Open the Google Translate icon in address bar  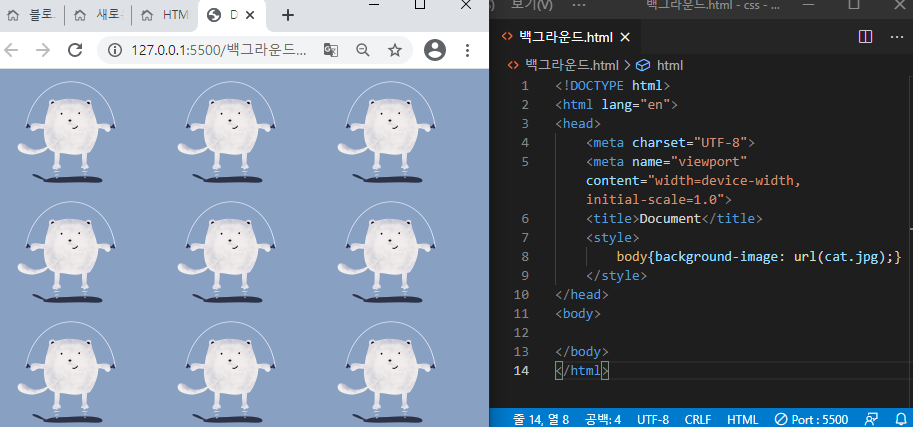pos(331,50)
